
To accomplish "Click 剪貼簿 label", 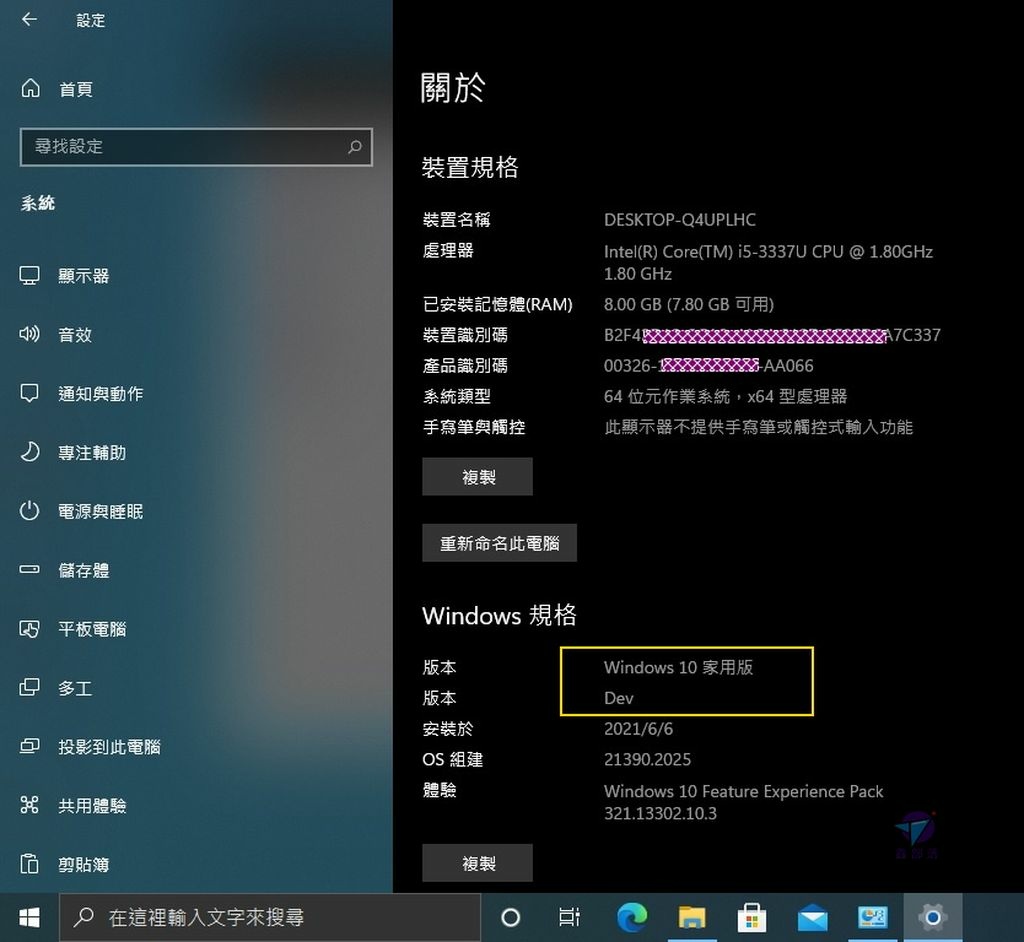I will point(84,864).
